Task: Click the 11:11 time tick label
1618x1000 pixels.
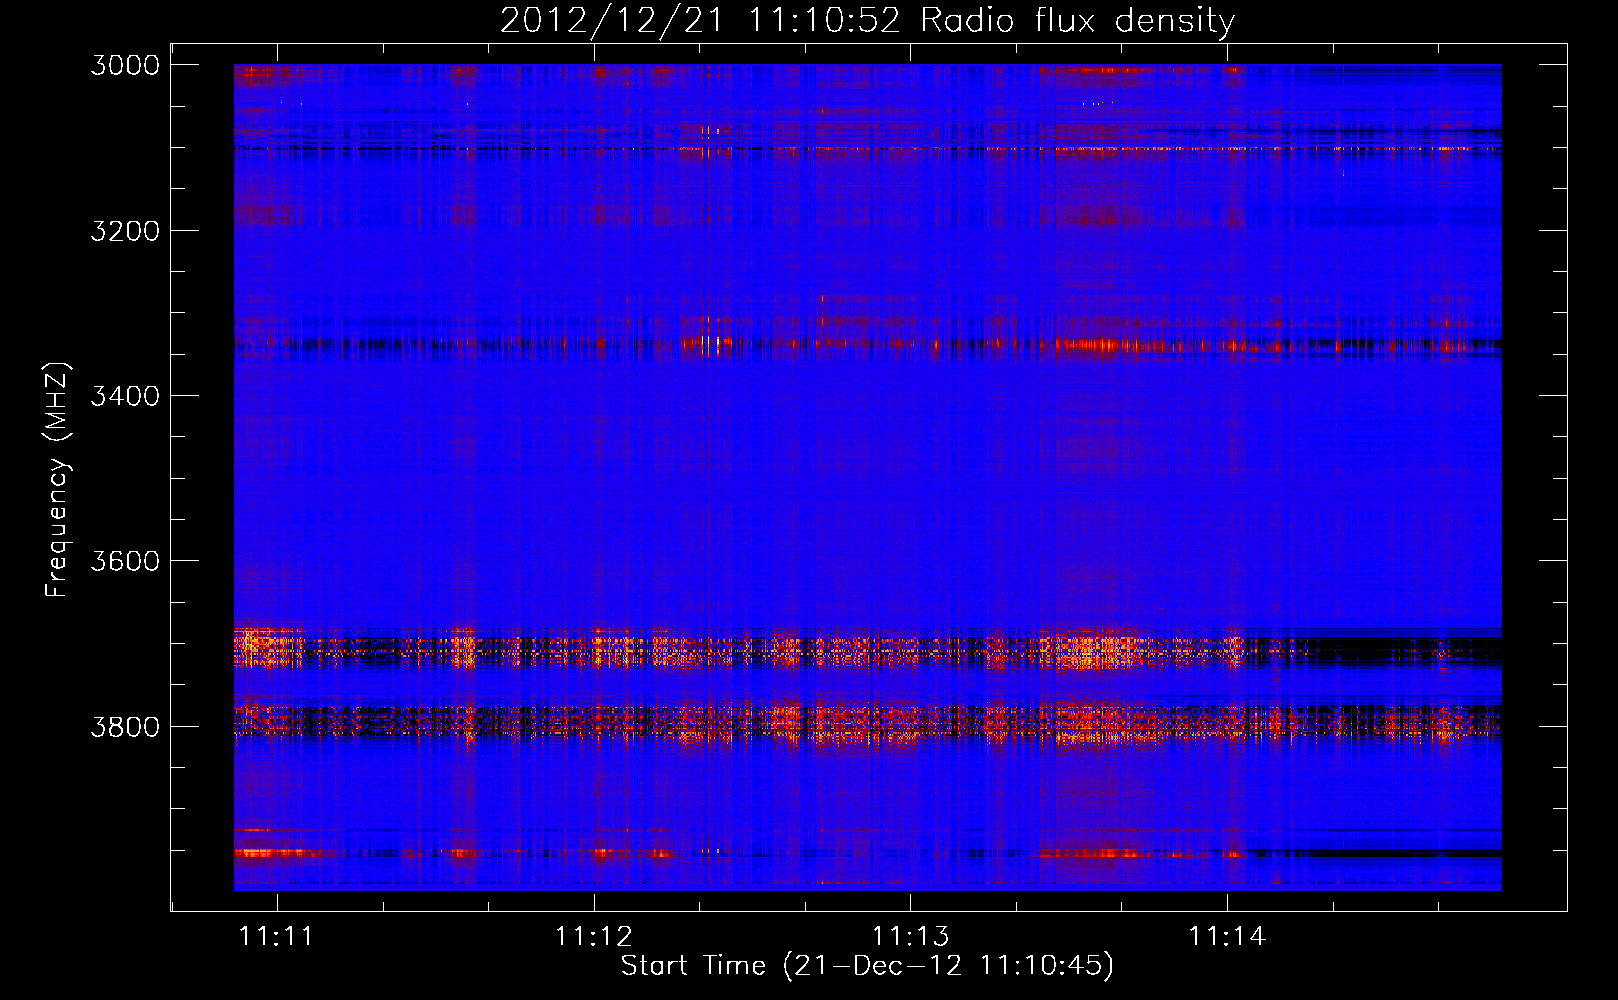Action: (277, 937)
